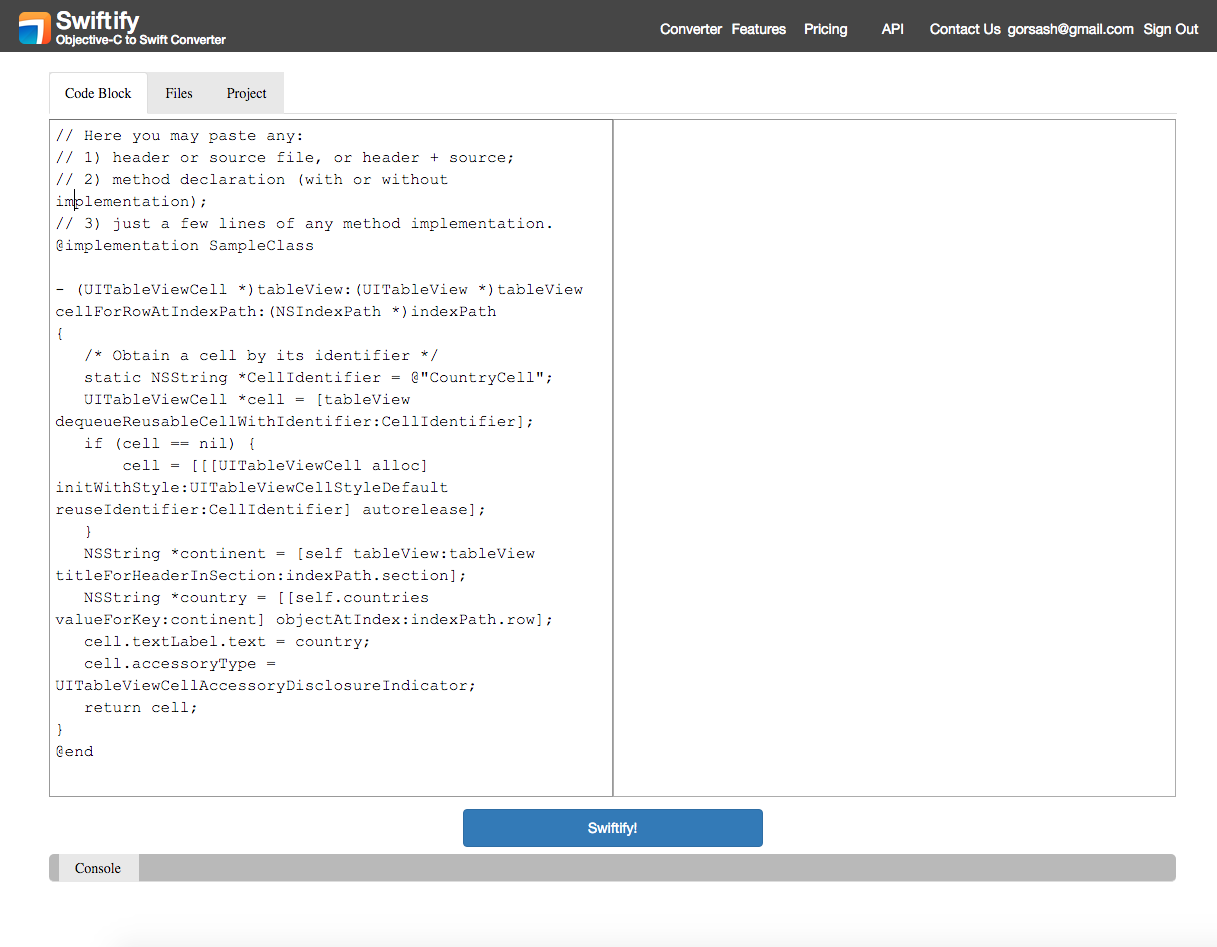
Task: Click the 'cell.textLabel.text = country;' line
Action: coord(227,641)
